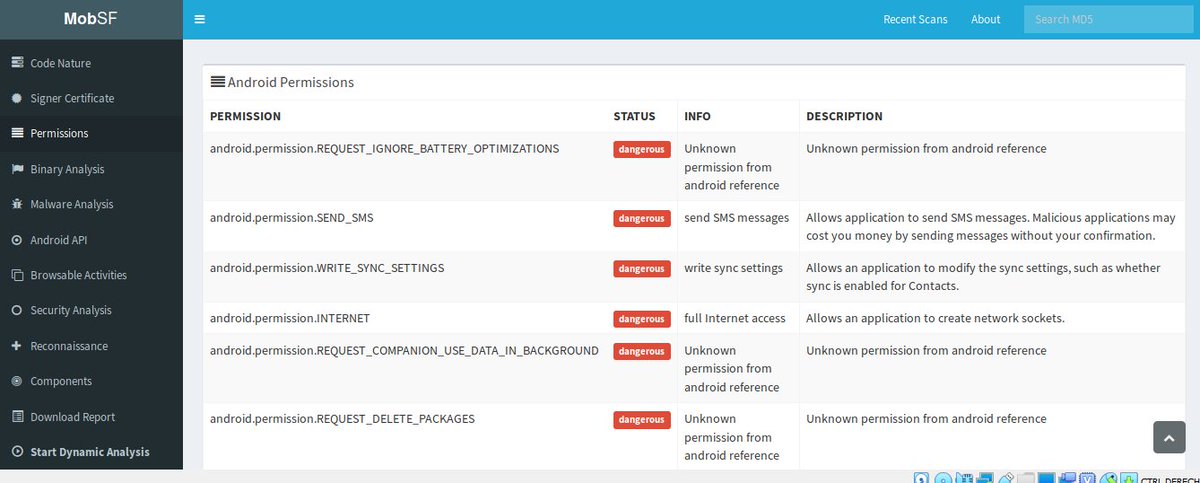
Task: Click the WRITE_SYNC_SETTINGS description about Contacts sync
Action: pyautogui.click(x=983, y=277)
